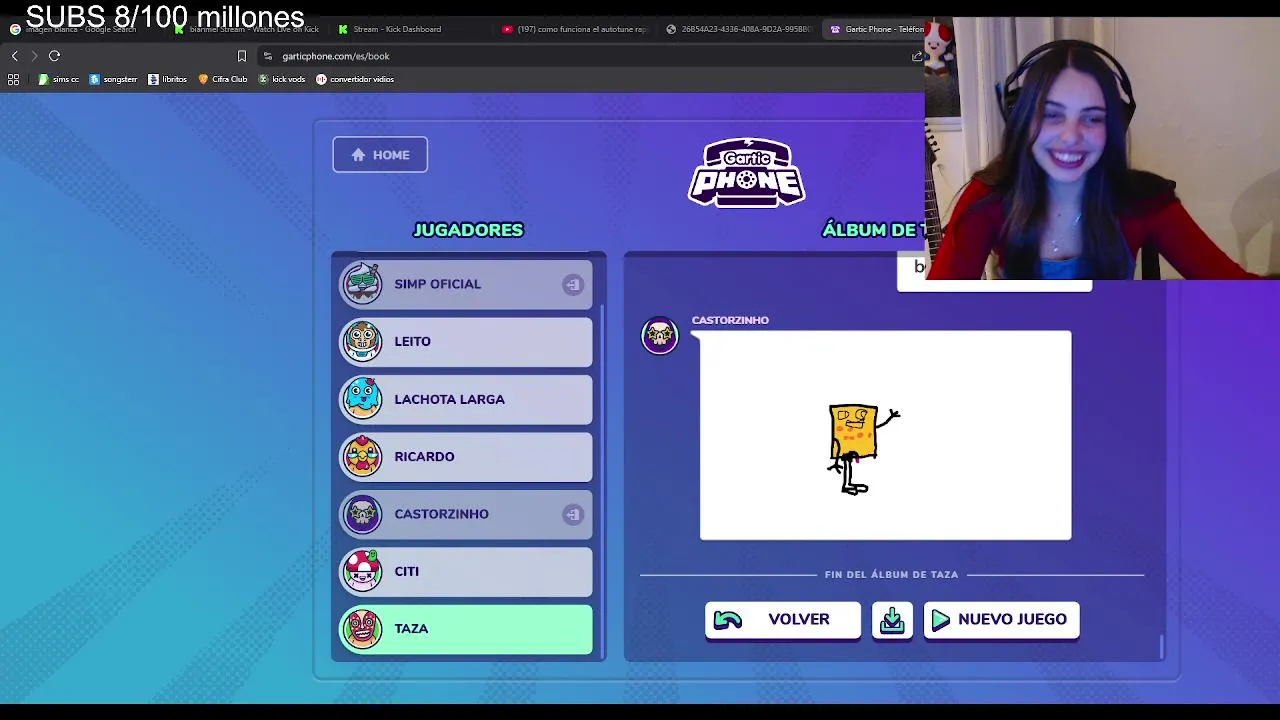This screenshot has width=1280, height=720.
Task: Click the SpongeBob drawing in the album
Action: pyautogui.click(x=885, y=436)
